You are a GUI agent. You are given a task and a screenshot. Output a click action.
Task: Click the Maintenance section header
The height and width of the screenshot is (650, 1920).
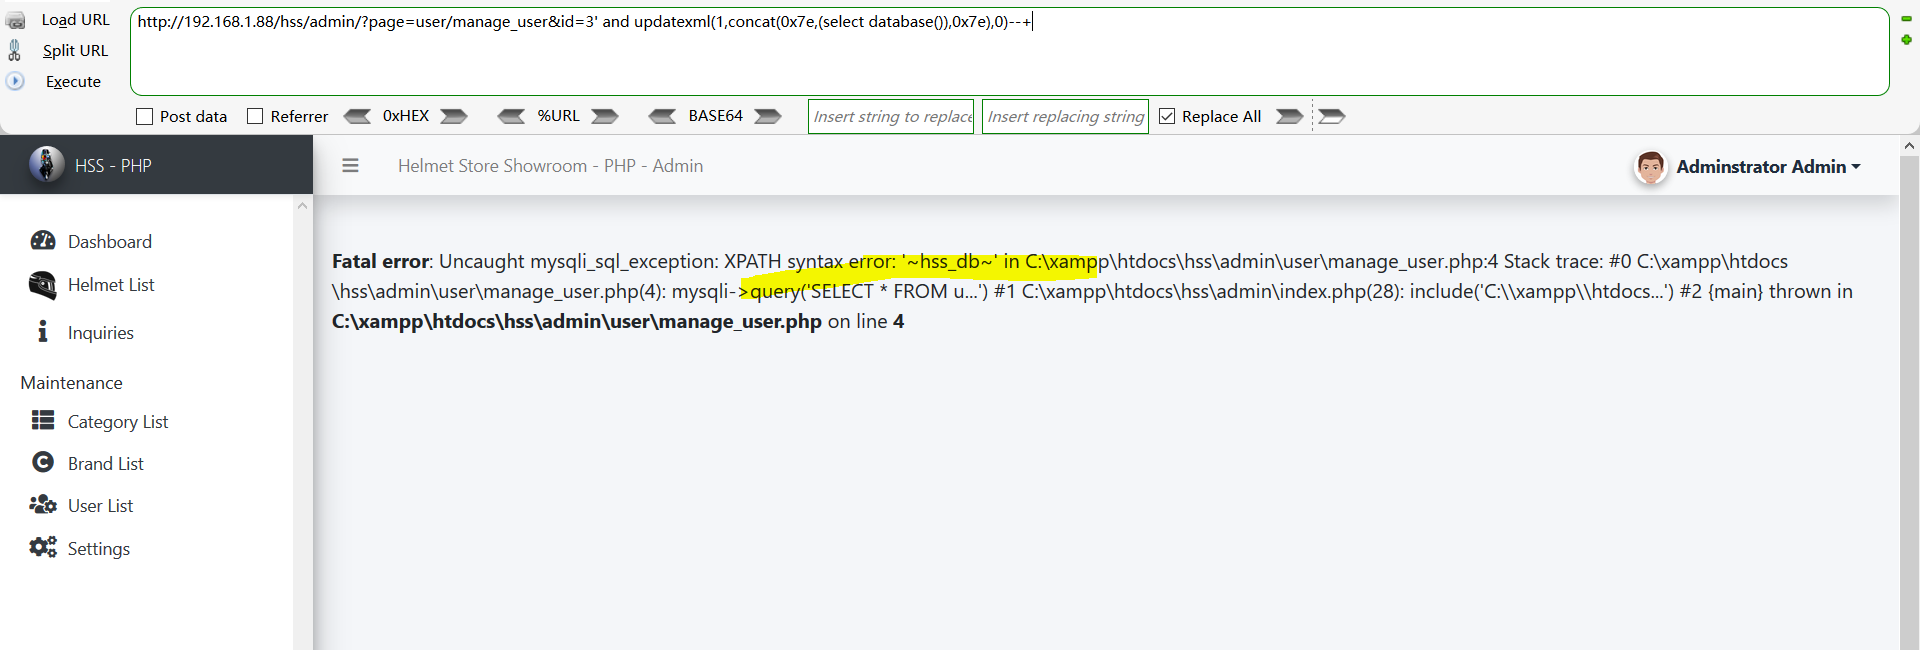[x=71, y=383]
